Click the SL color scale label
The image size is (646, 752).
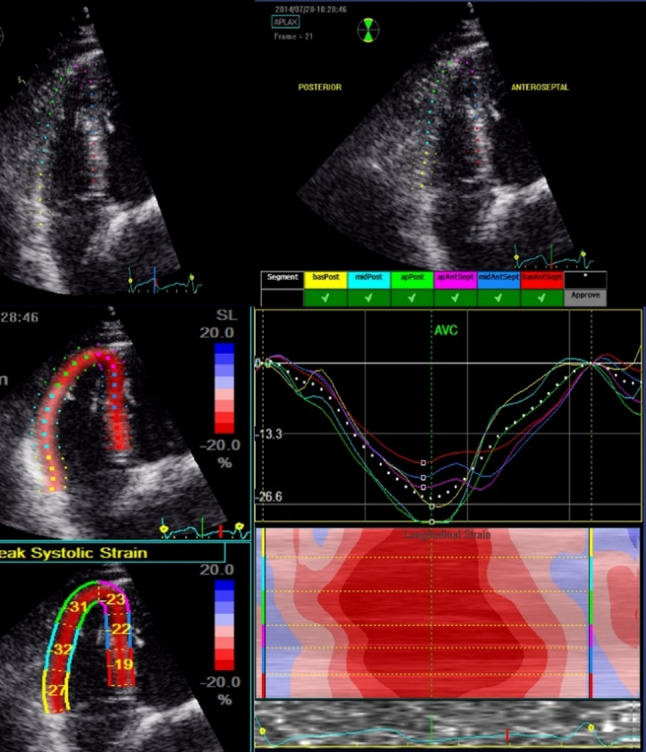[x=226, y=315]
